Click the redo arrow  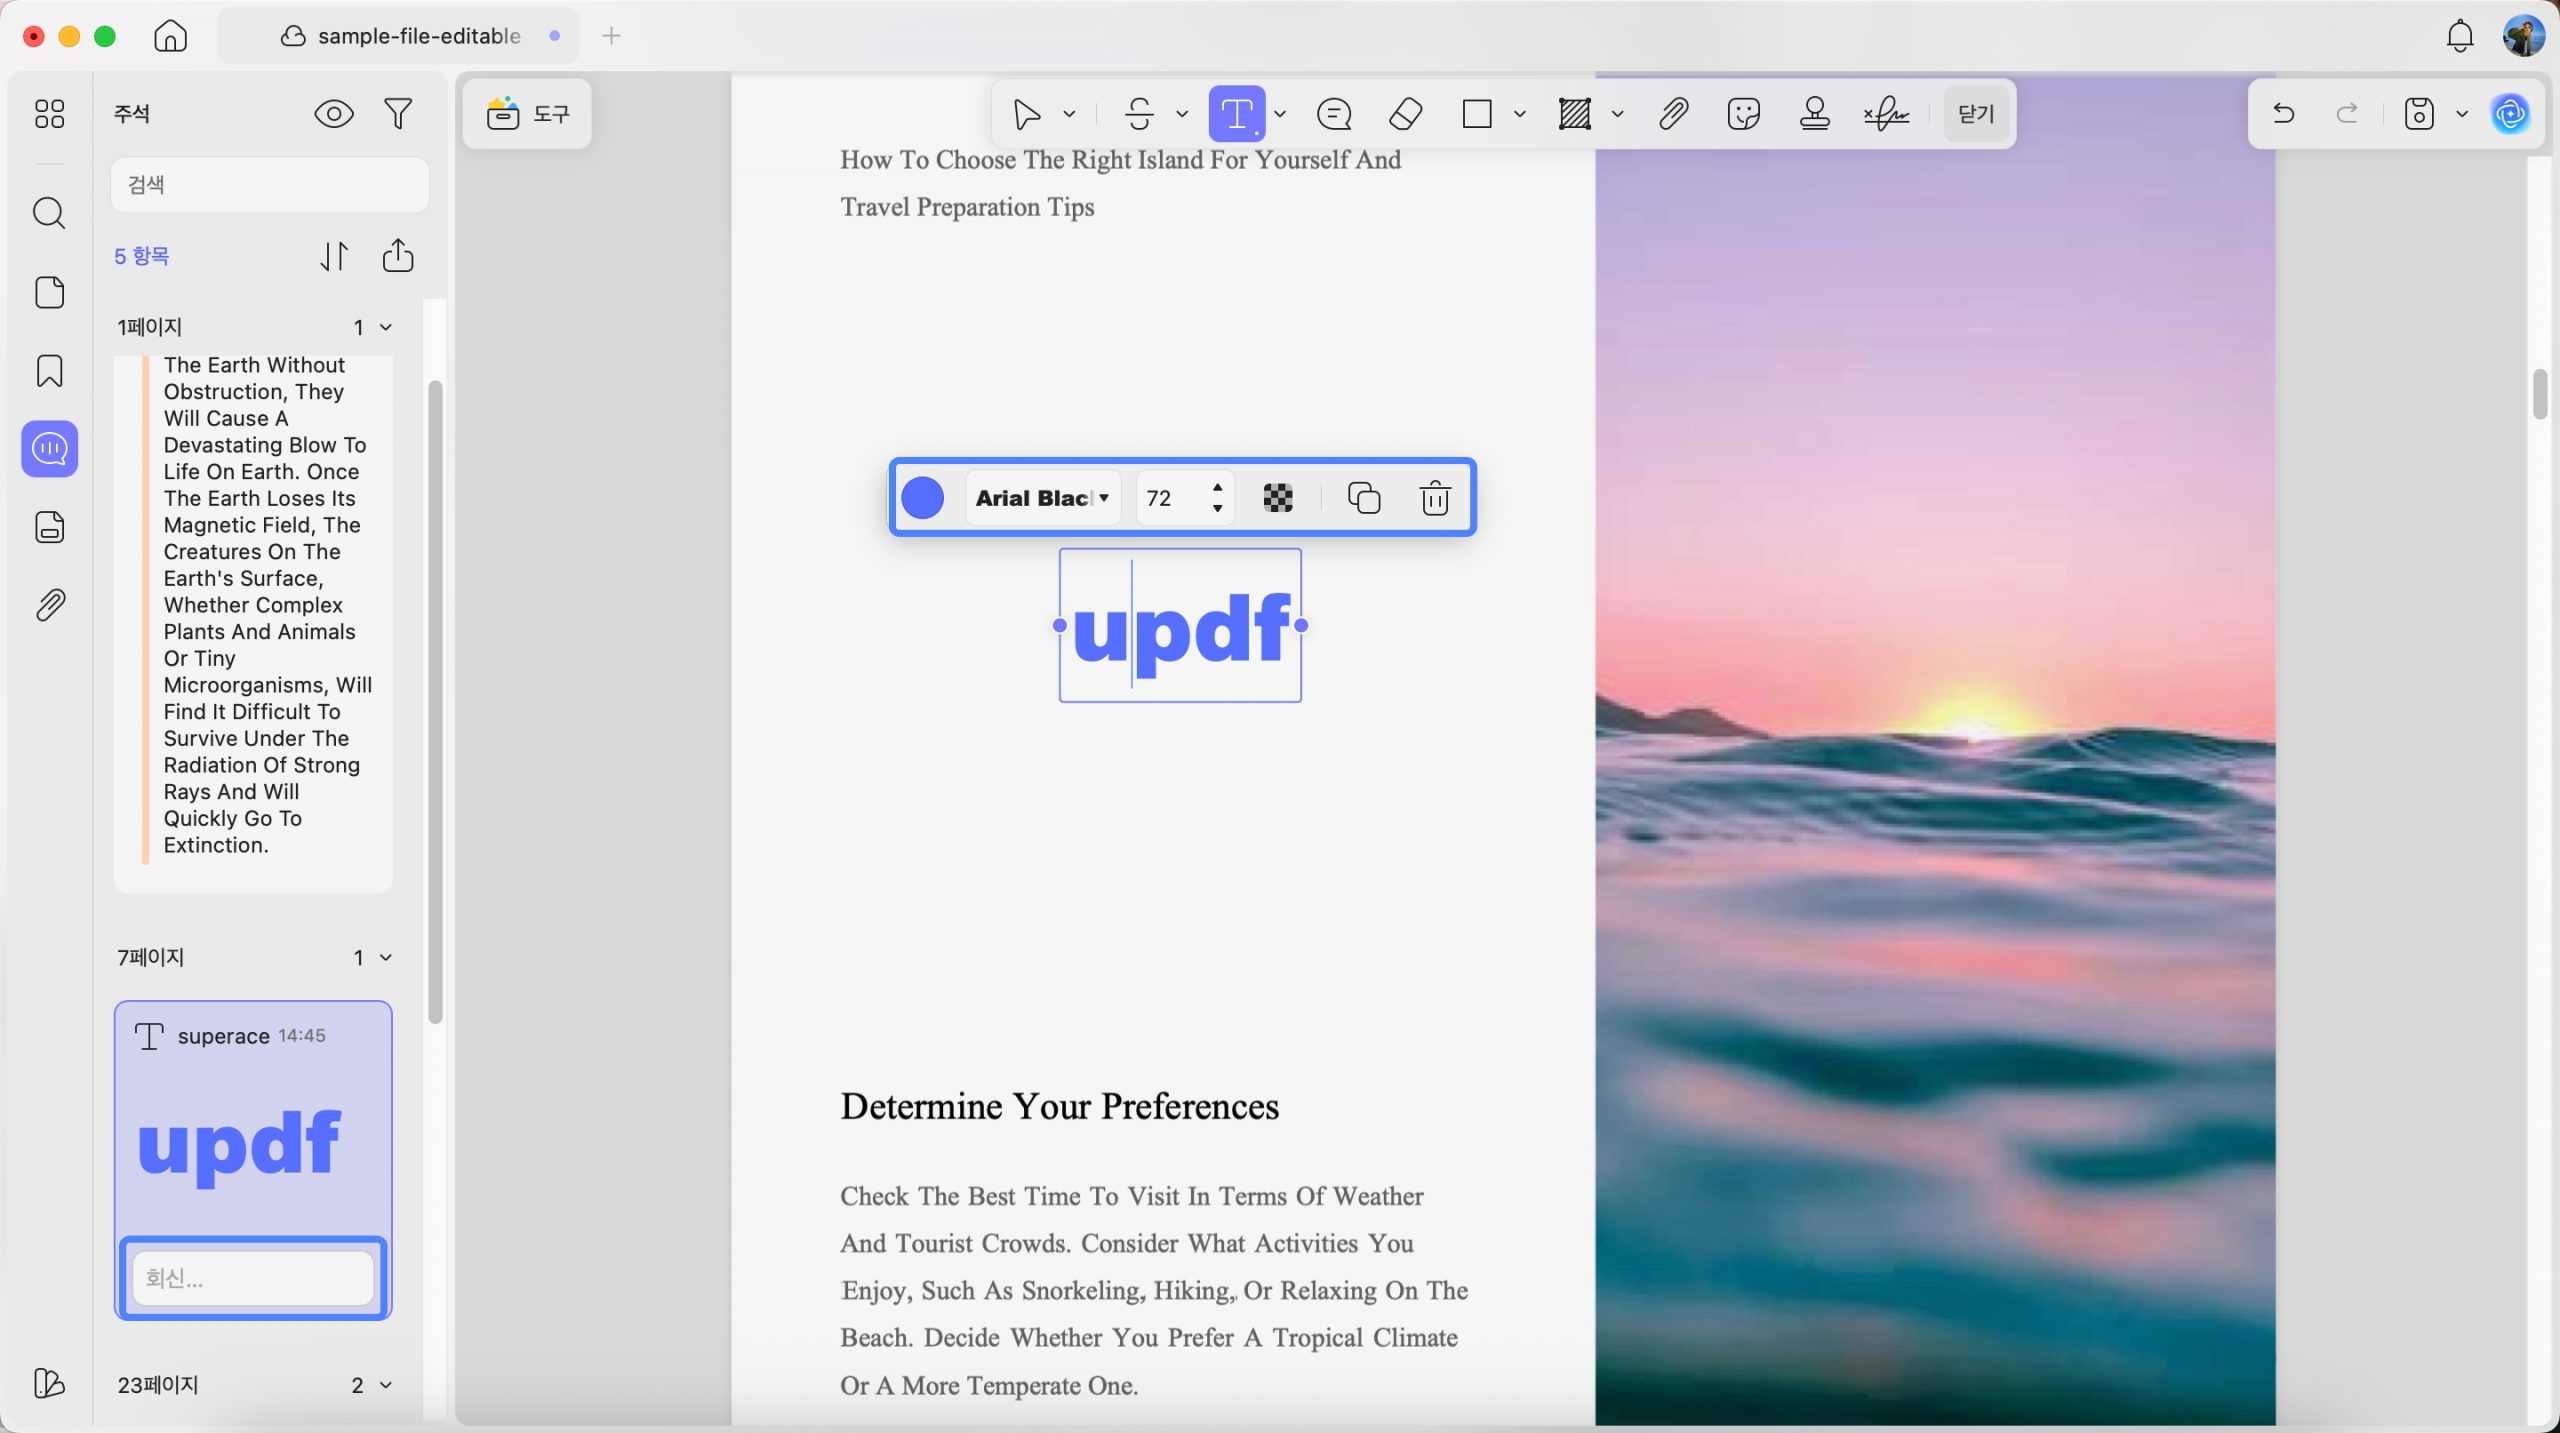point(2347,114)
